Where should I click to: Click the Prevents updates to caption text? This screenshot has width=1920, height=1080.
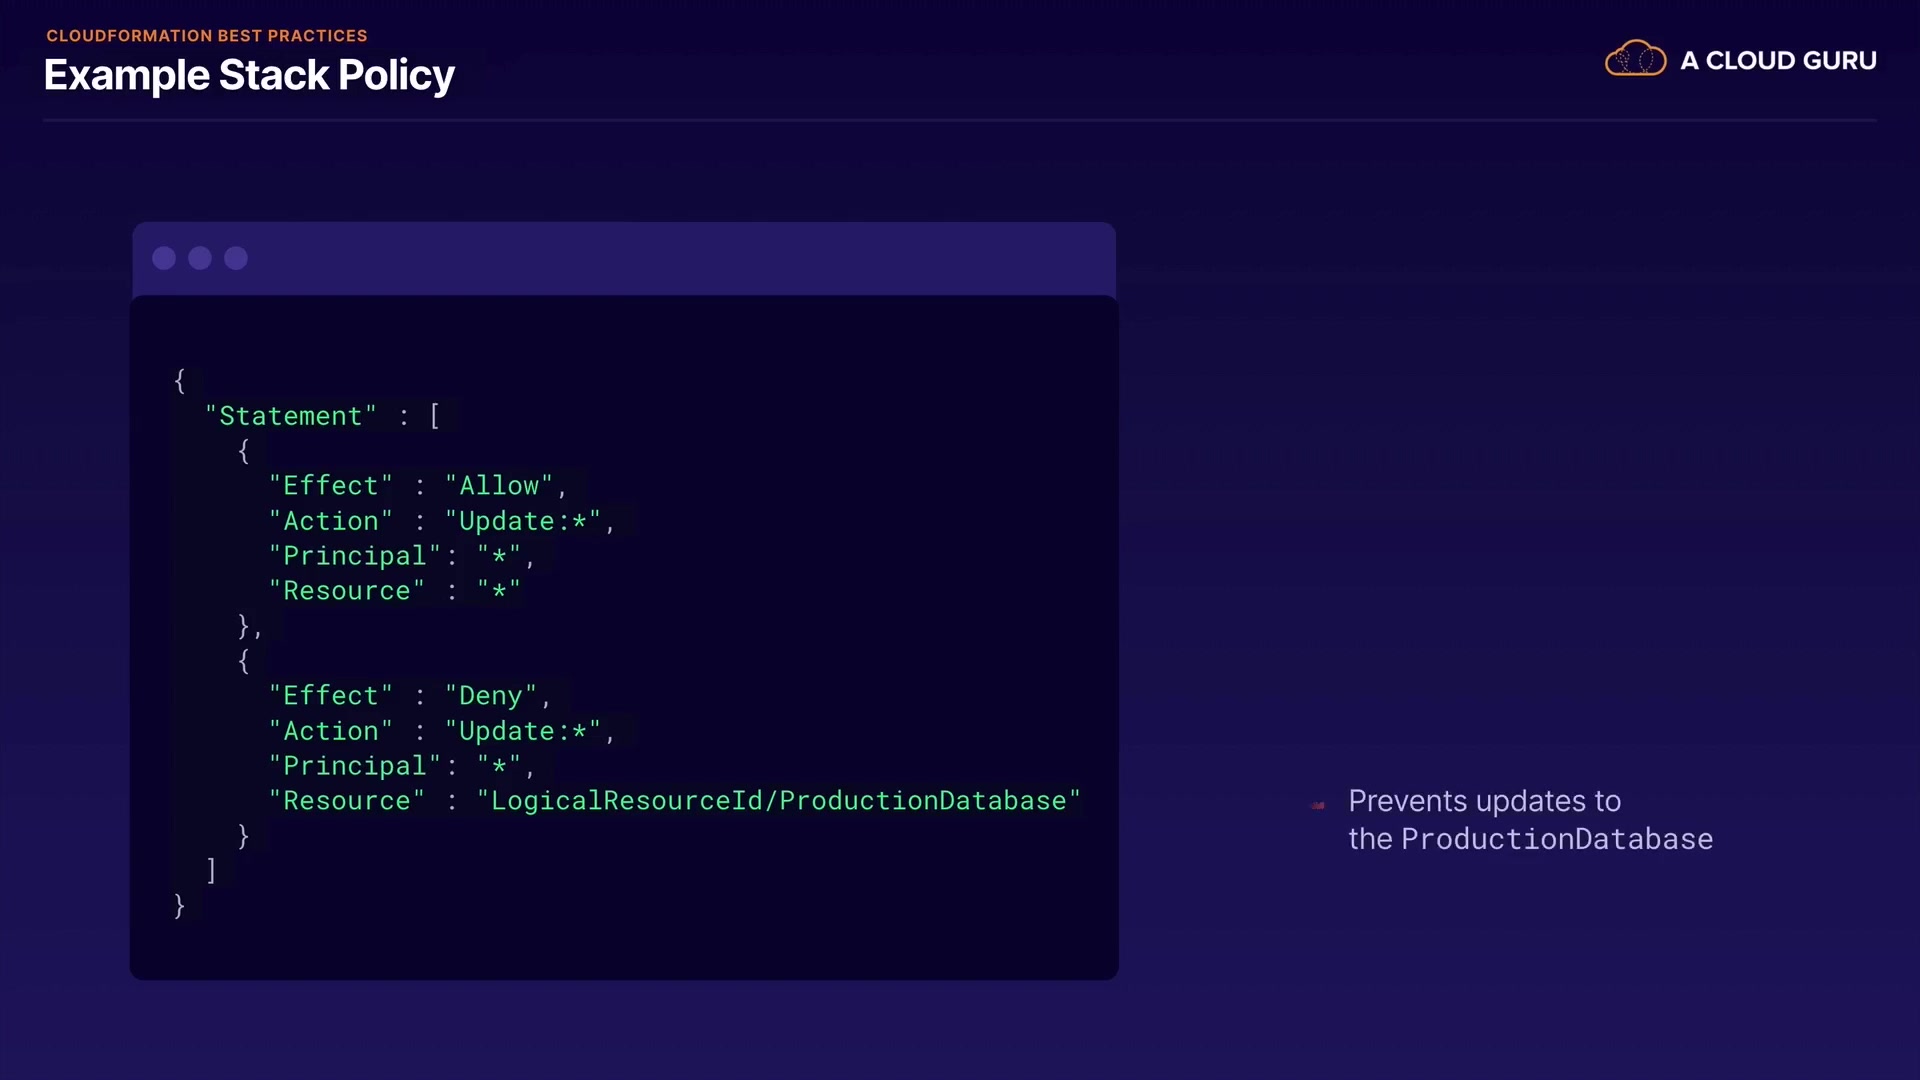[x=1484, y=801]
